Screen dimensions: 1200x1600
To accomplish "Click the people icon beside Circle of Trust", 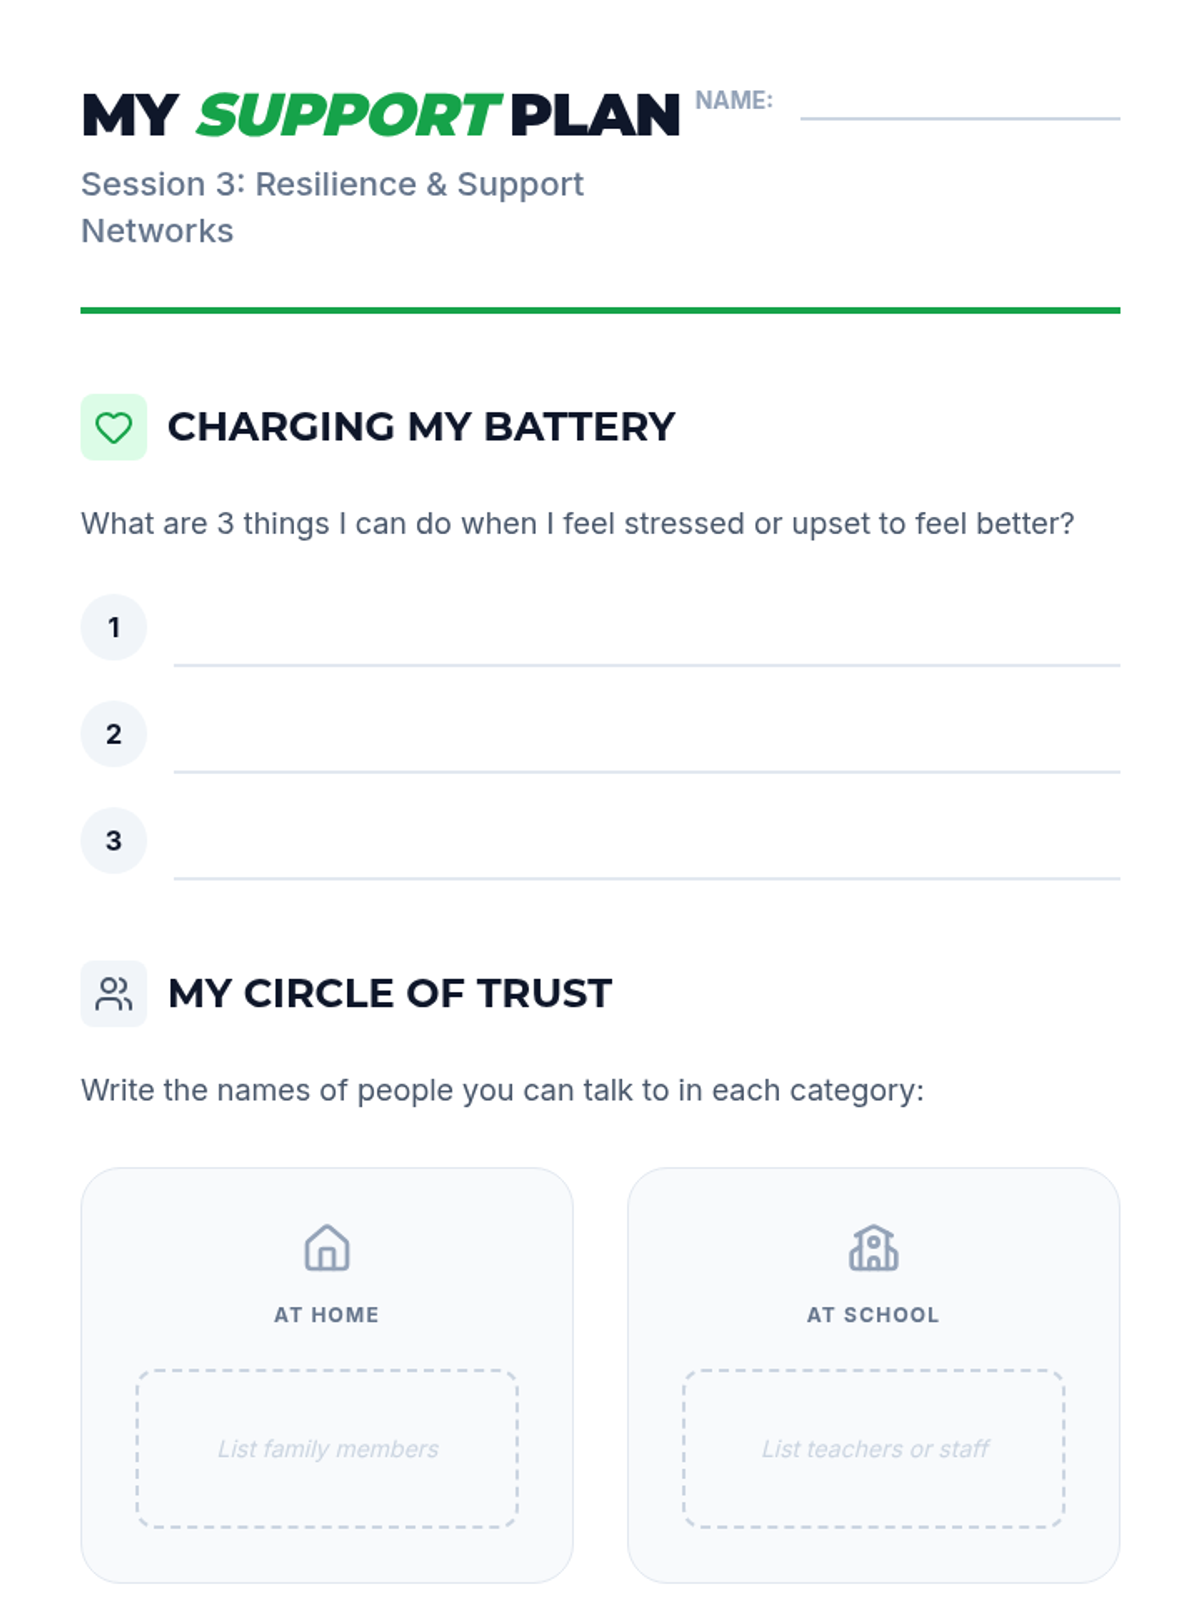I will tap(113, 993).
